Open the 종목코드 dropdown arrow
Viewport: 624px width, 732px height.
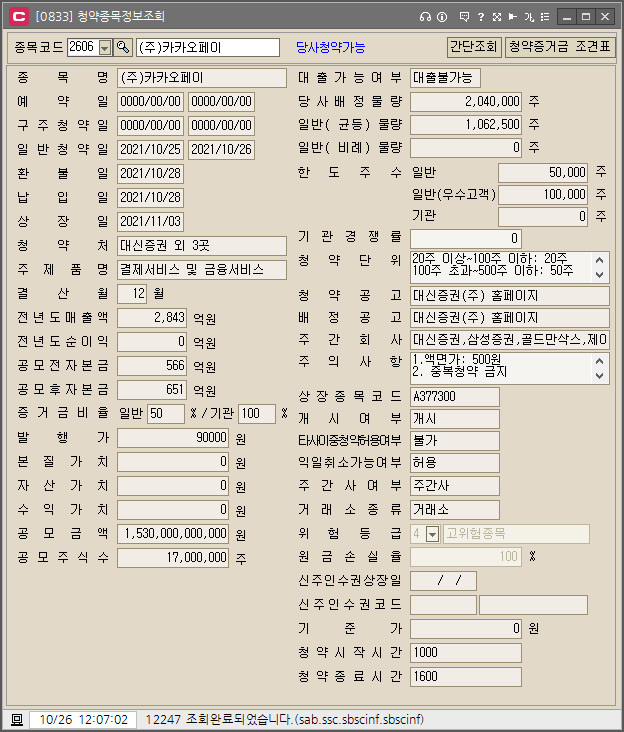tap(105, 48)
